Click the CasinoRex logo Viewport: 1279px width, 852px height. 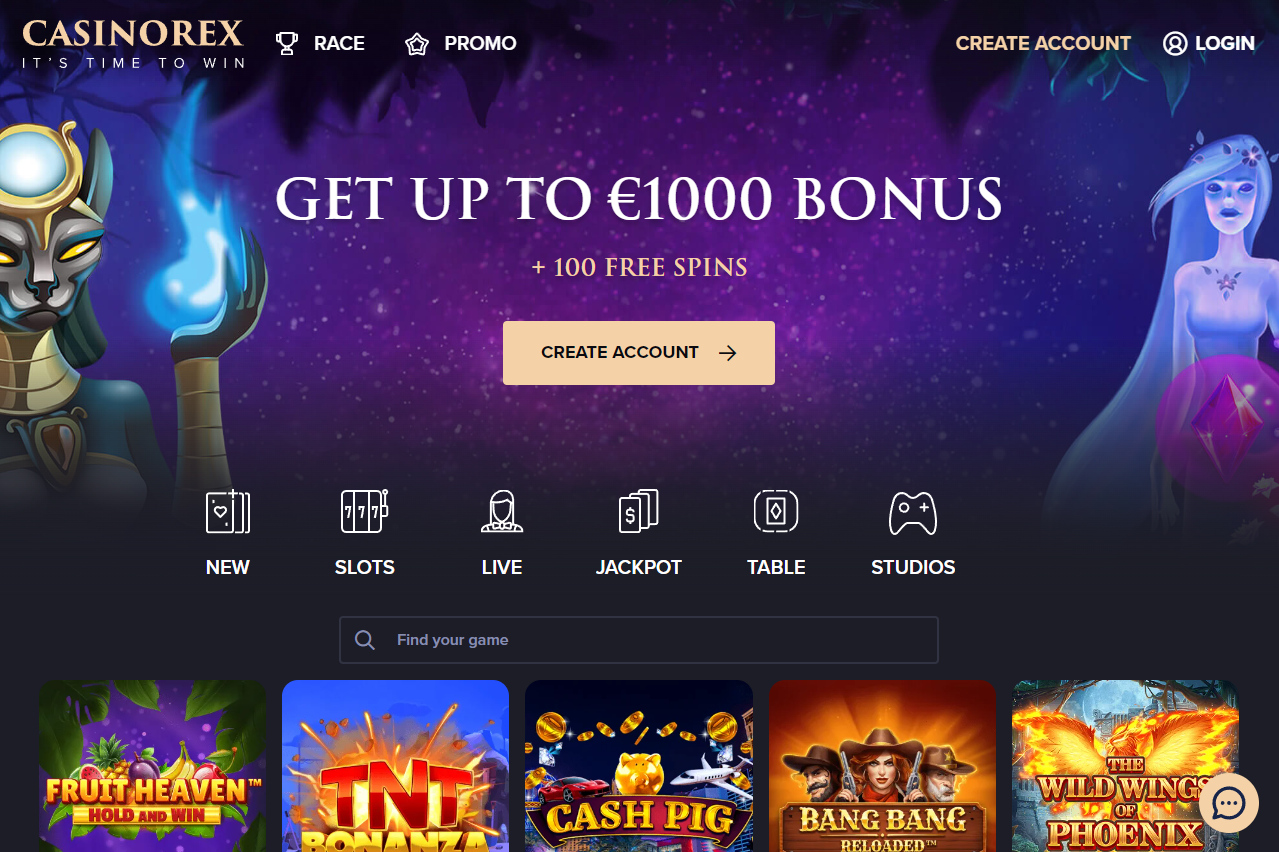click(x=133, y=43)
